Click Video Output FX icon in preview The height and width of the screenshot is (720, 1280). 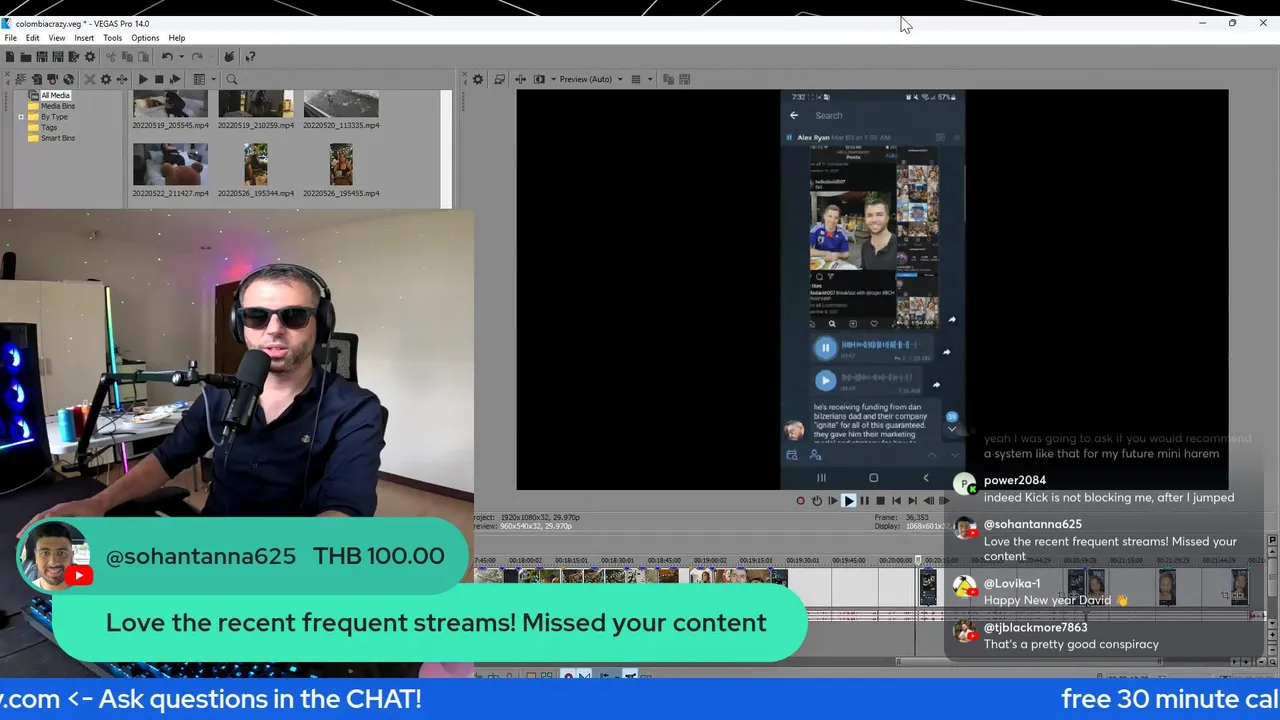point(520,79)
